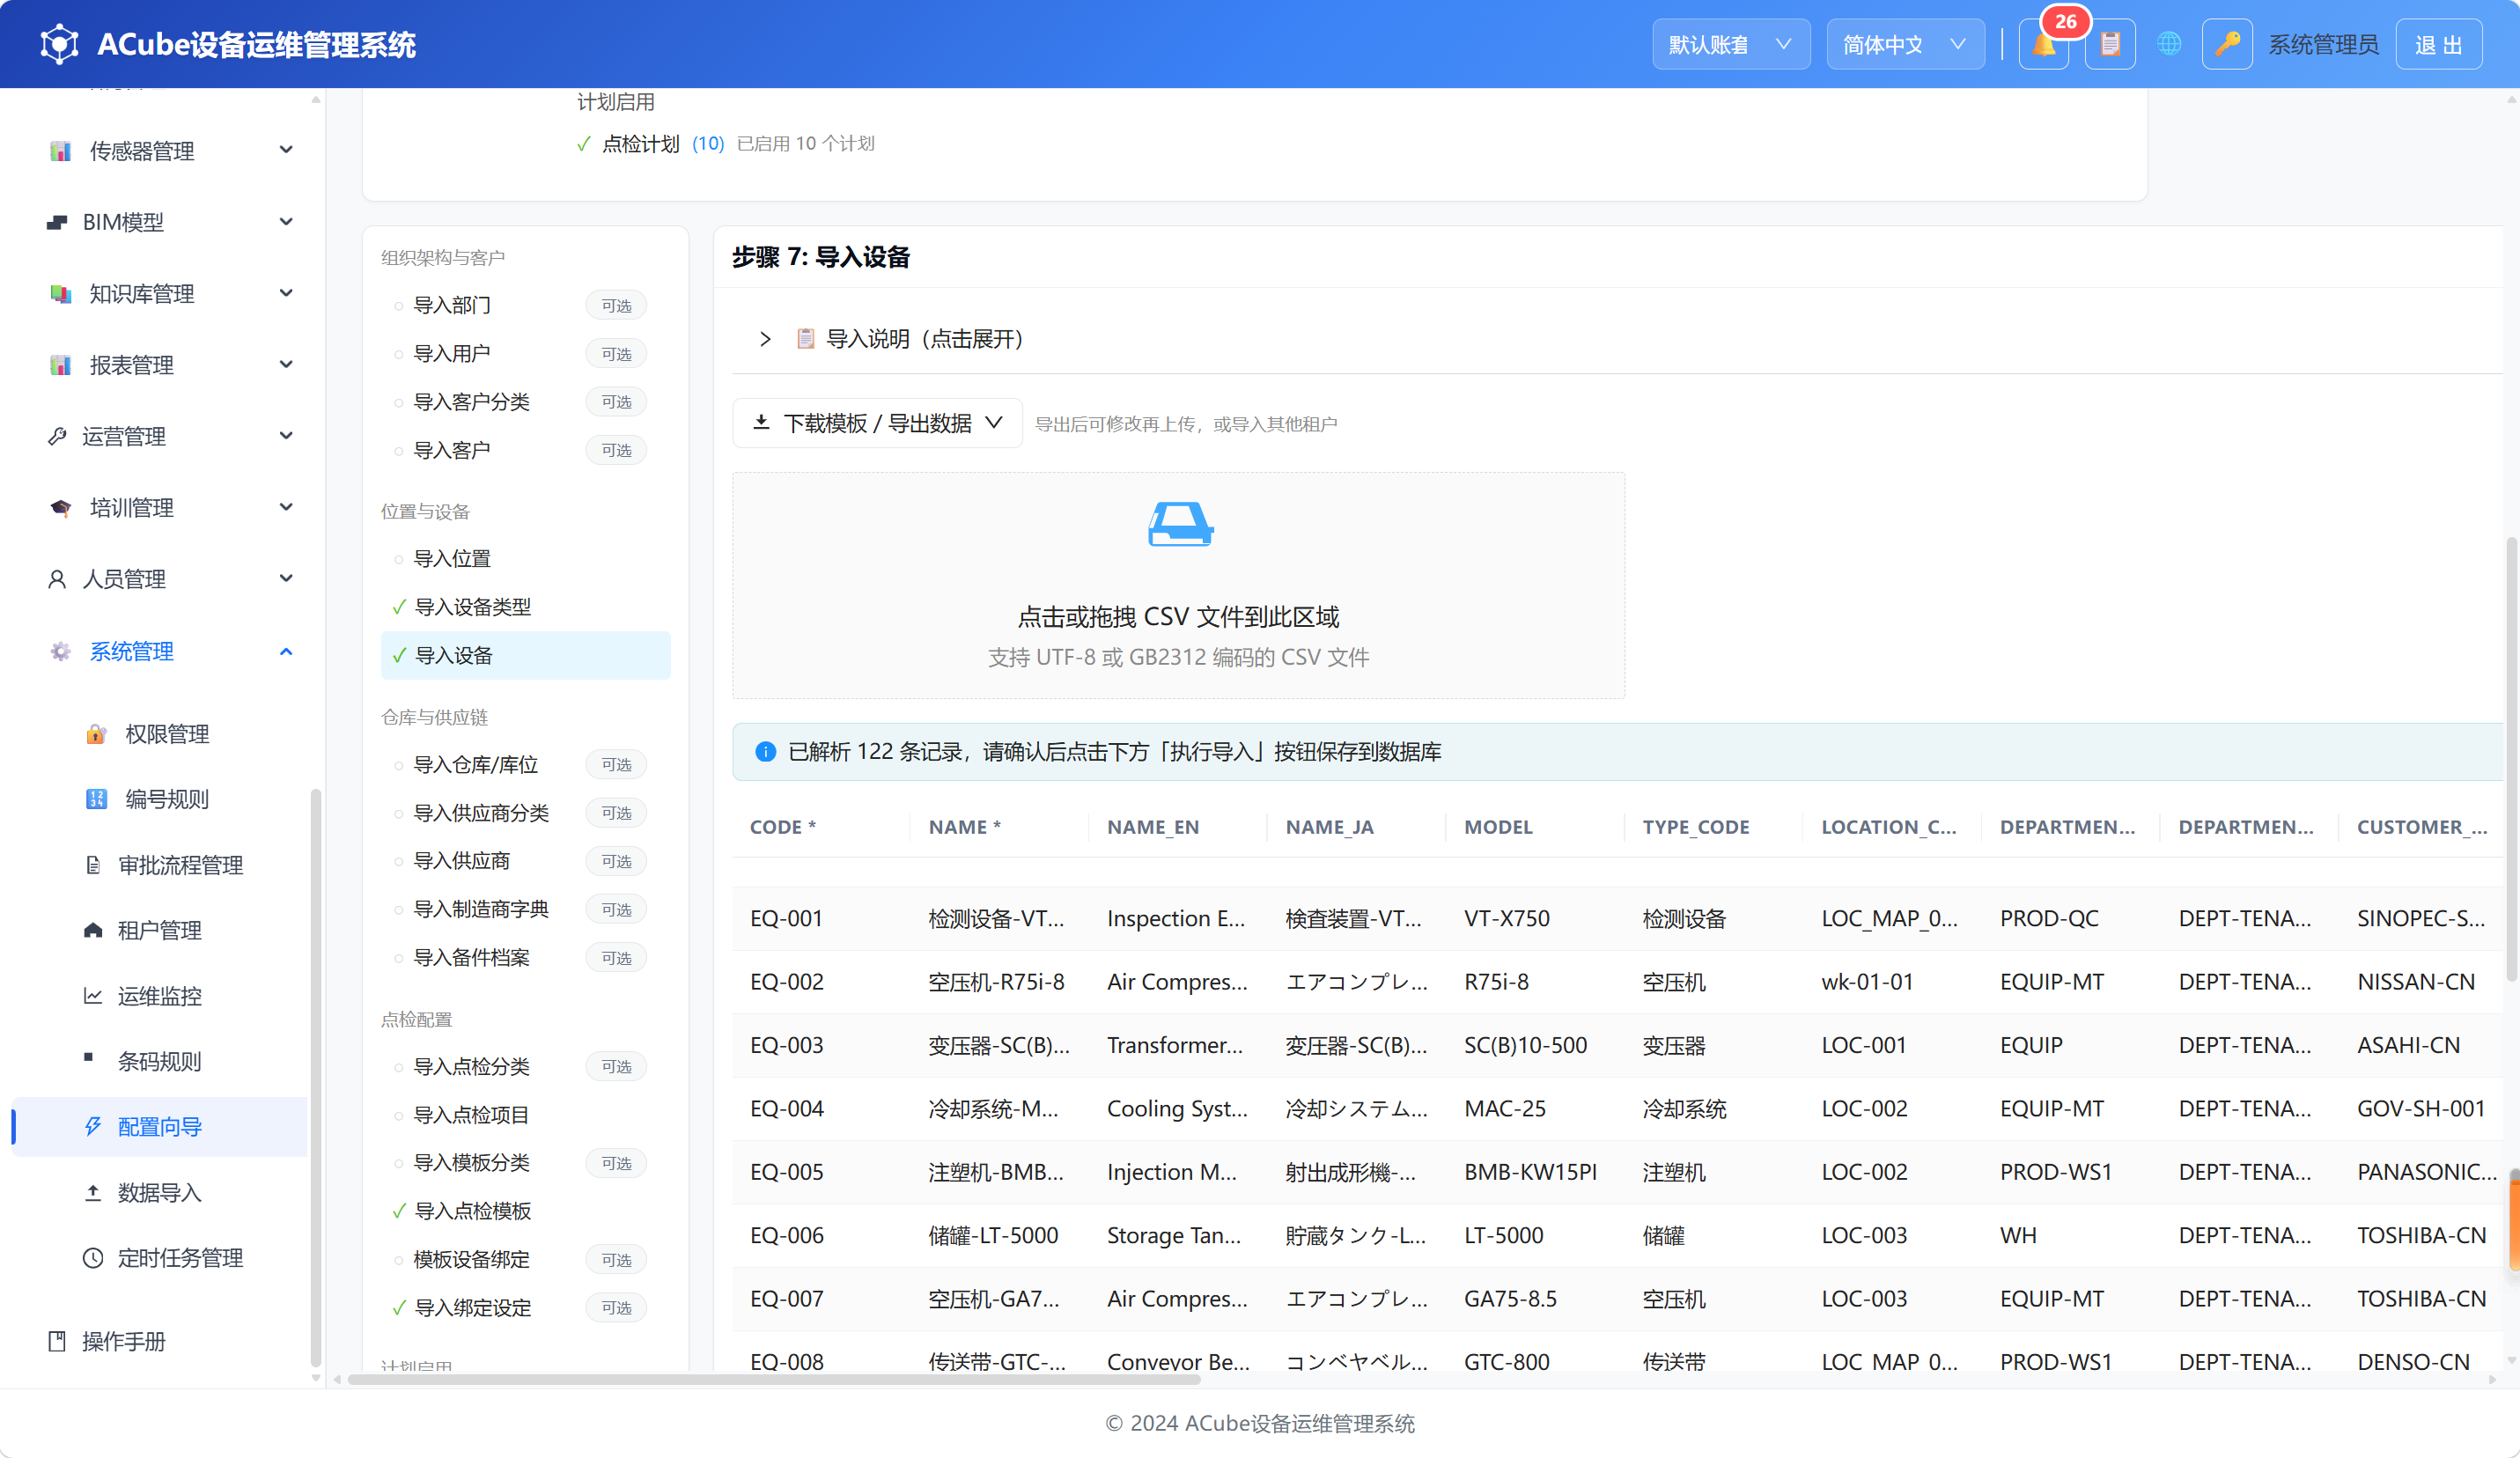Click the VT-X750 model cell
2520x1458 pixels.
click(1507, 918)
